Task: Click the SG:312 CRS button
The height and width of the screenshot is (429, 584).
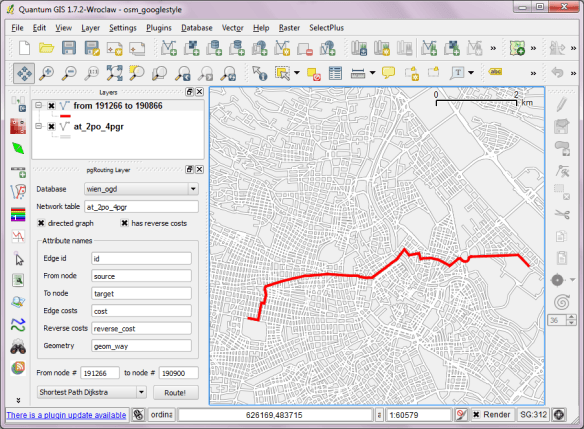Action: pos(533,414)
